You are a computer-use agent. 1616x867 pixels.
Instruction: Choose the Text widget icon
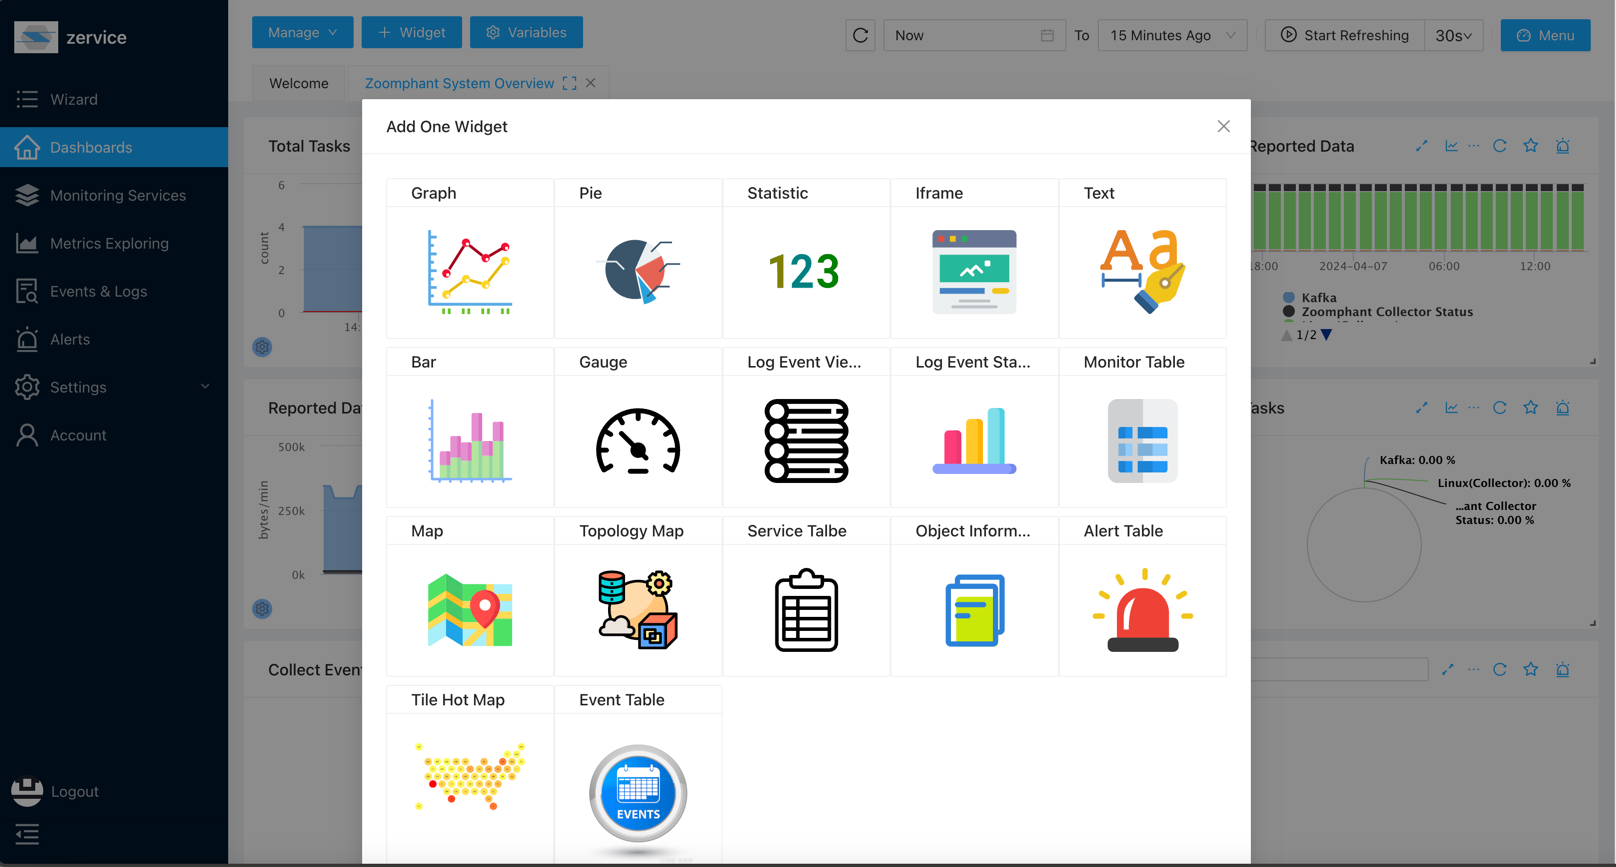[x=1142, y=272]
